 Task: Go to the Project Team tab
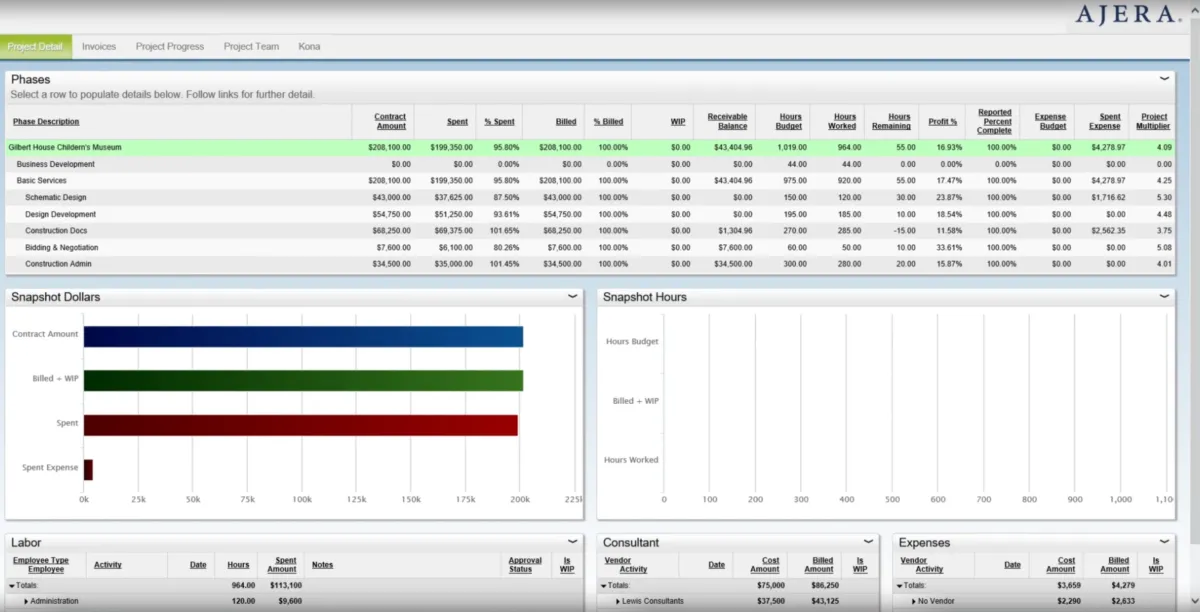point(251,47)
